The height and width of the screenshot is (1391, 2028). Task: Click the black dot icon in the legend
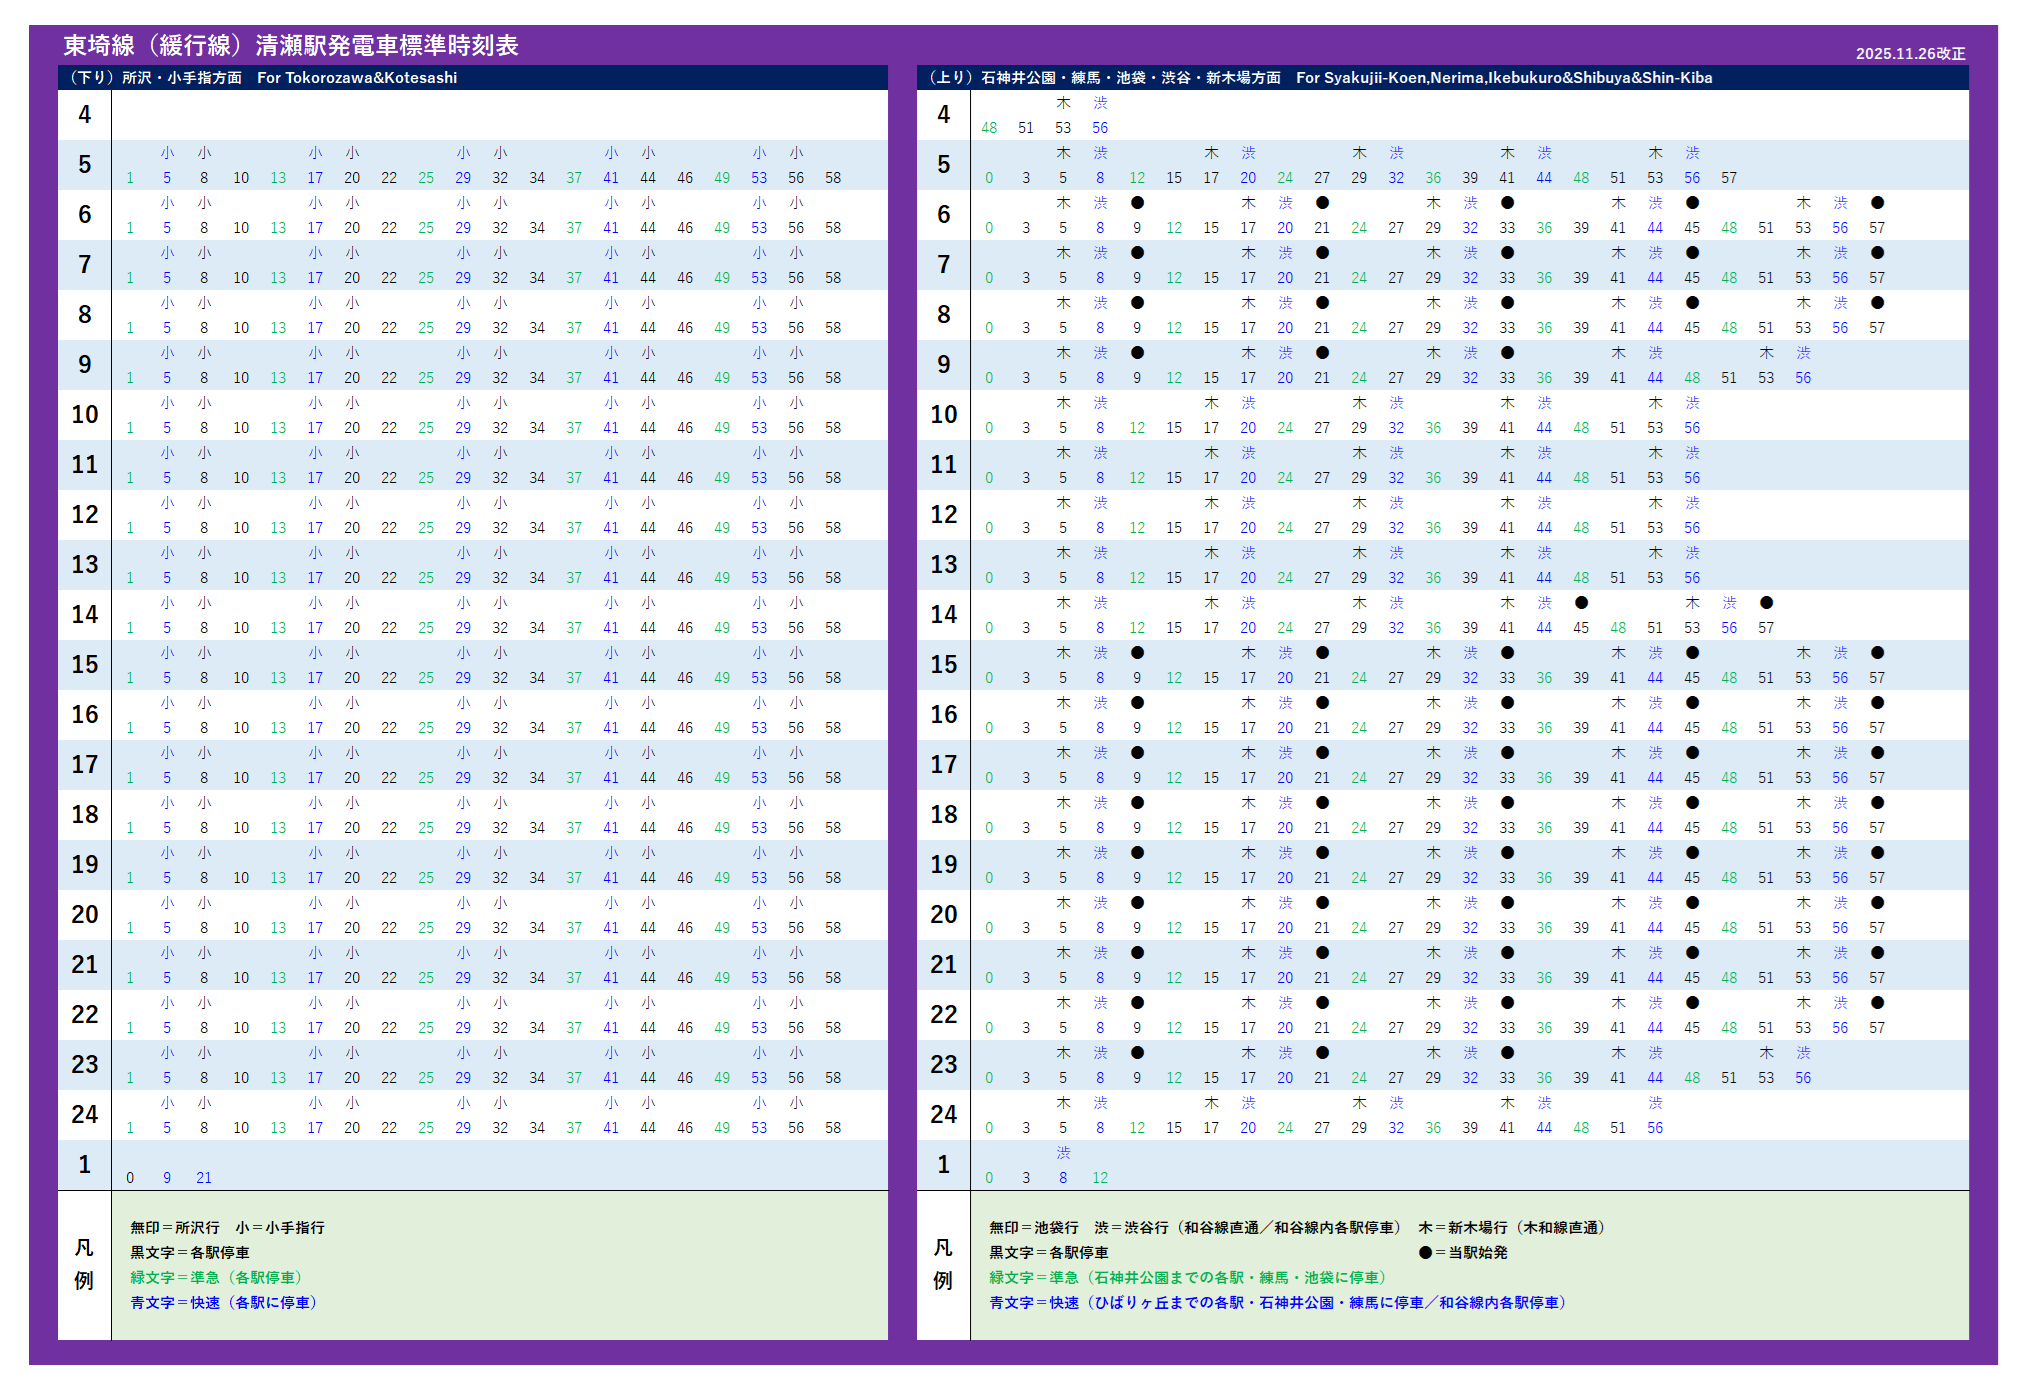tap(1425, 1253)
